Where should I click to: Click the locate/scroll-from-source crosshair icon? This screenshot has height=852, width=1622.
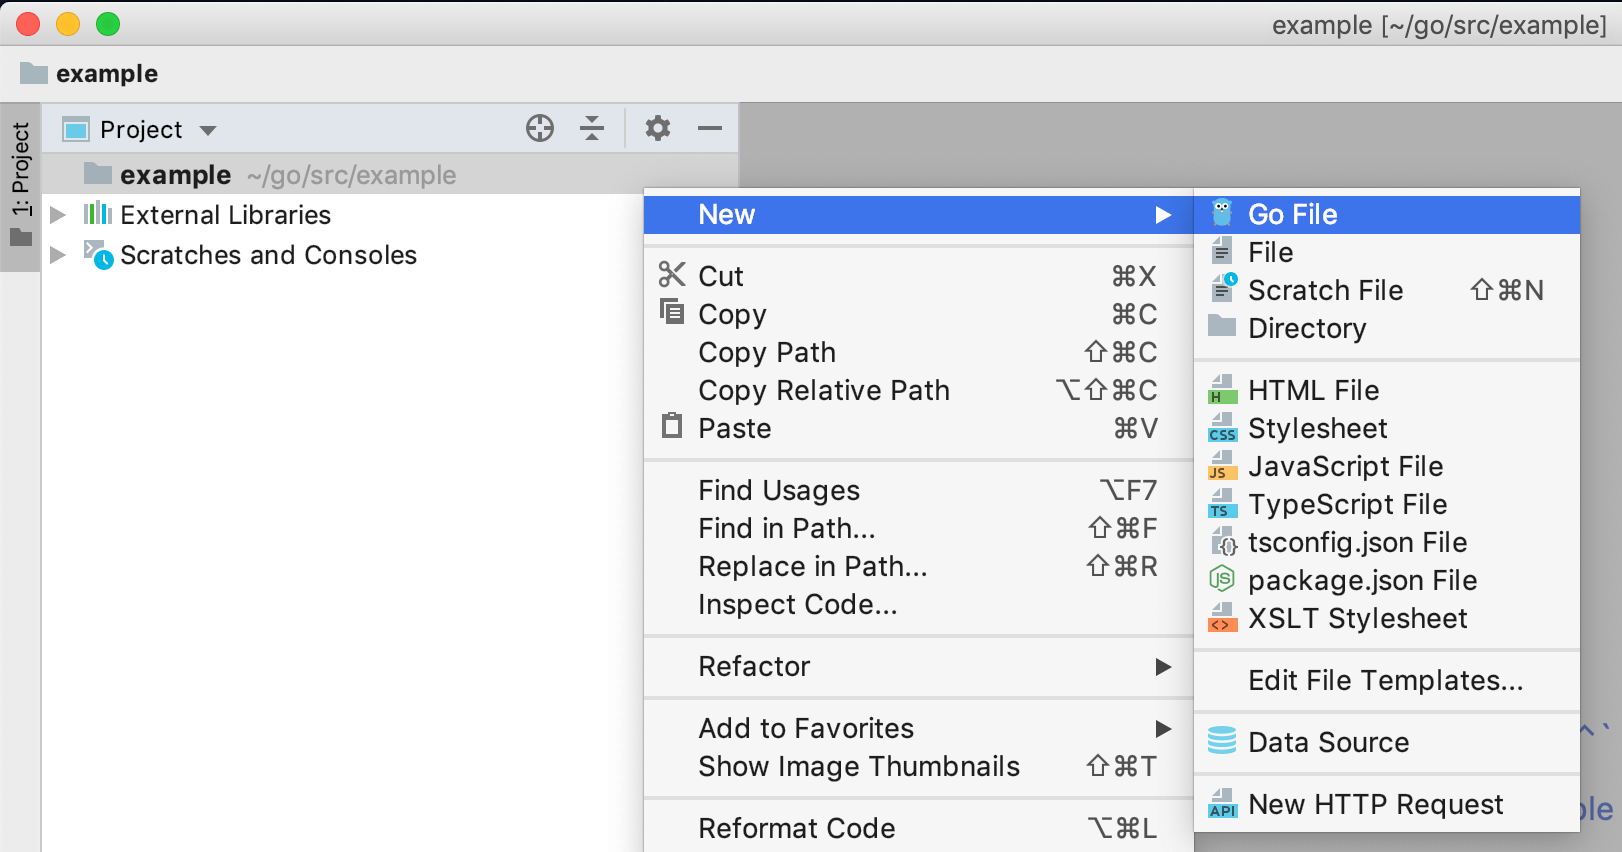pos(540,128)
